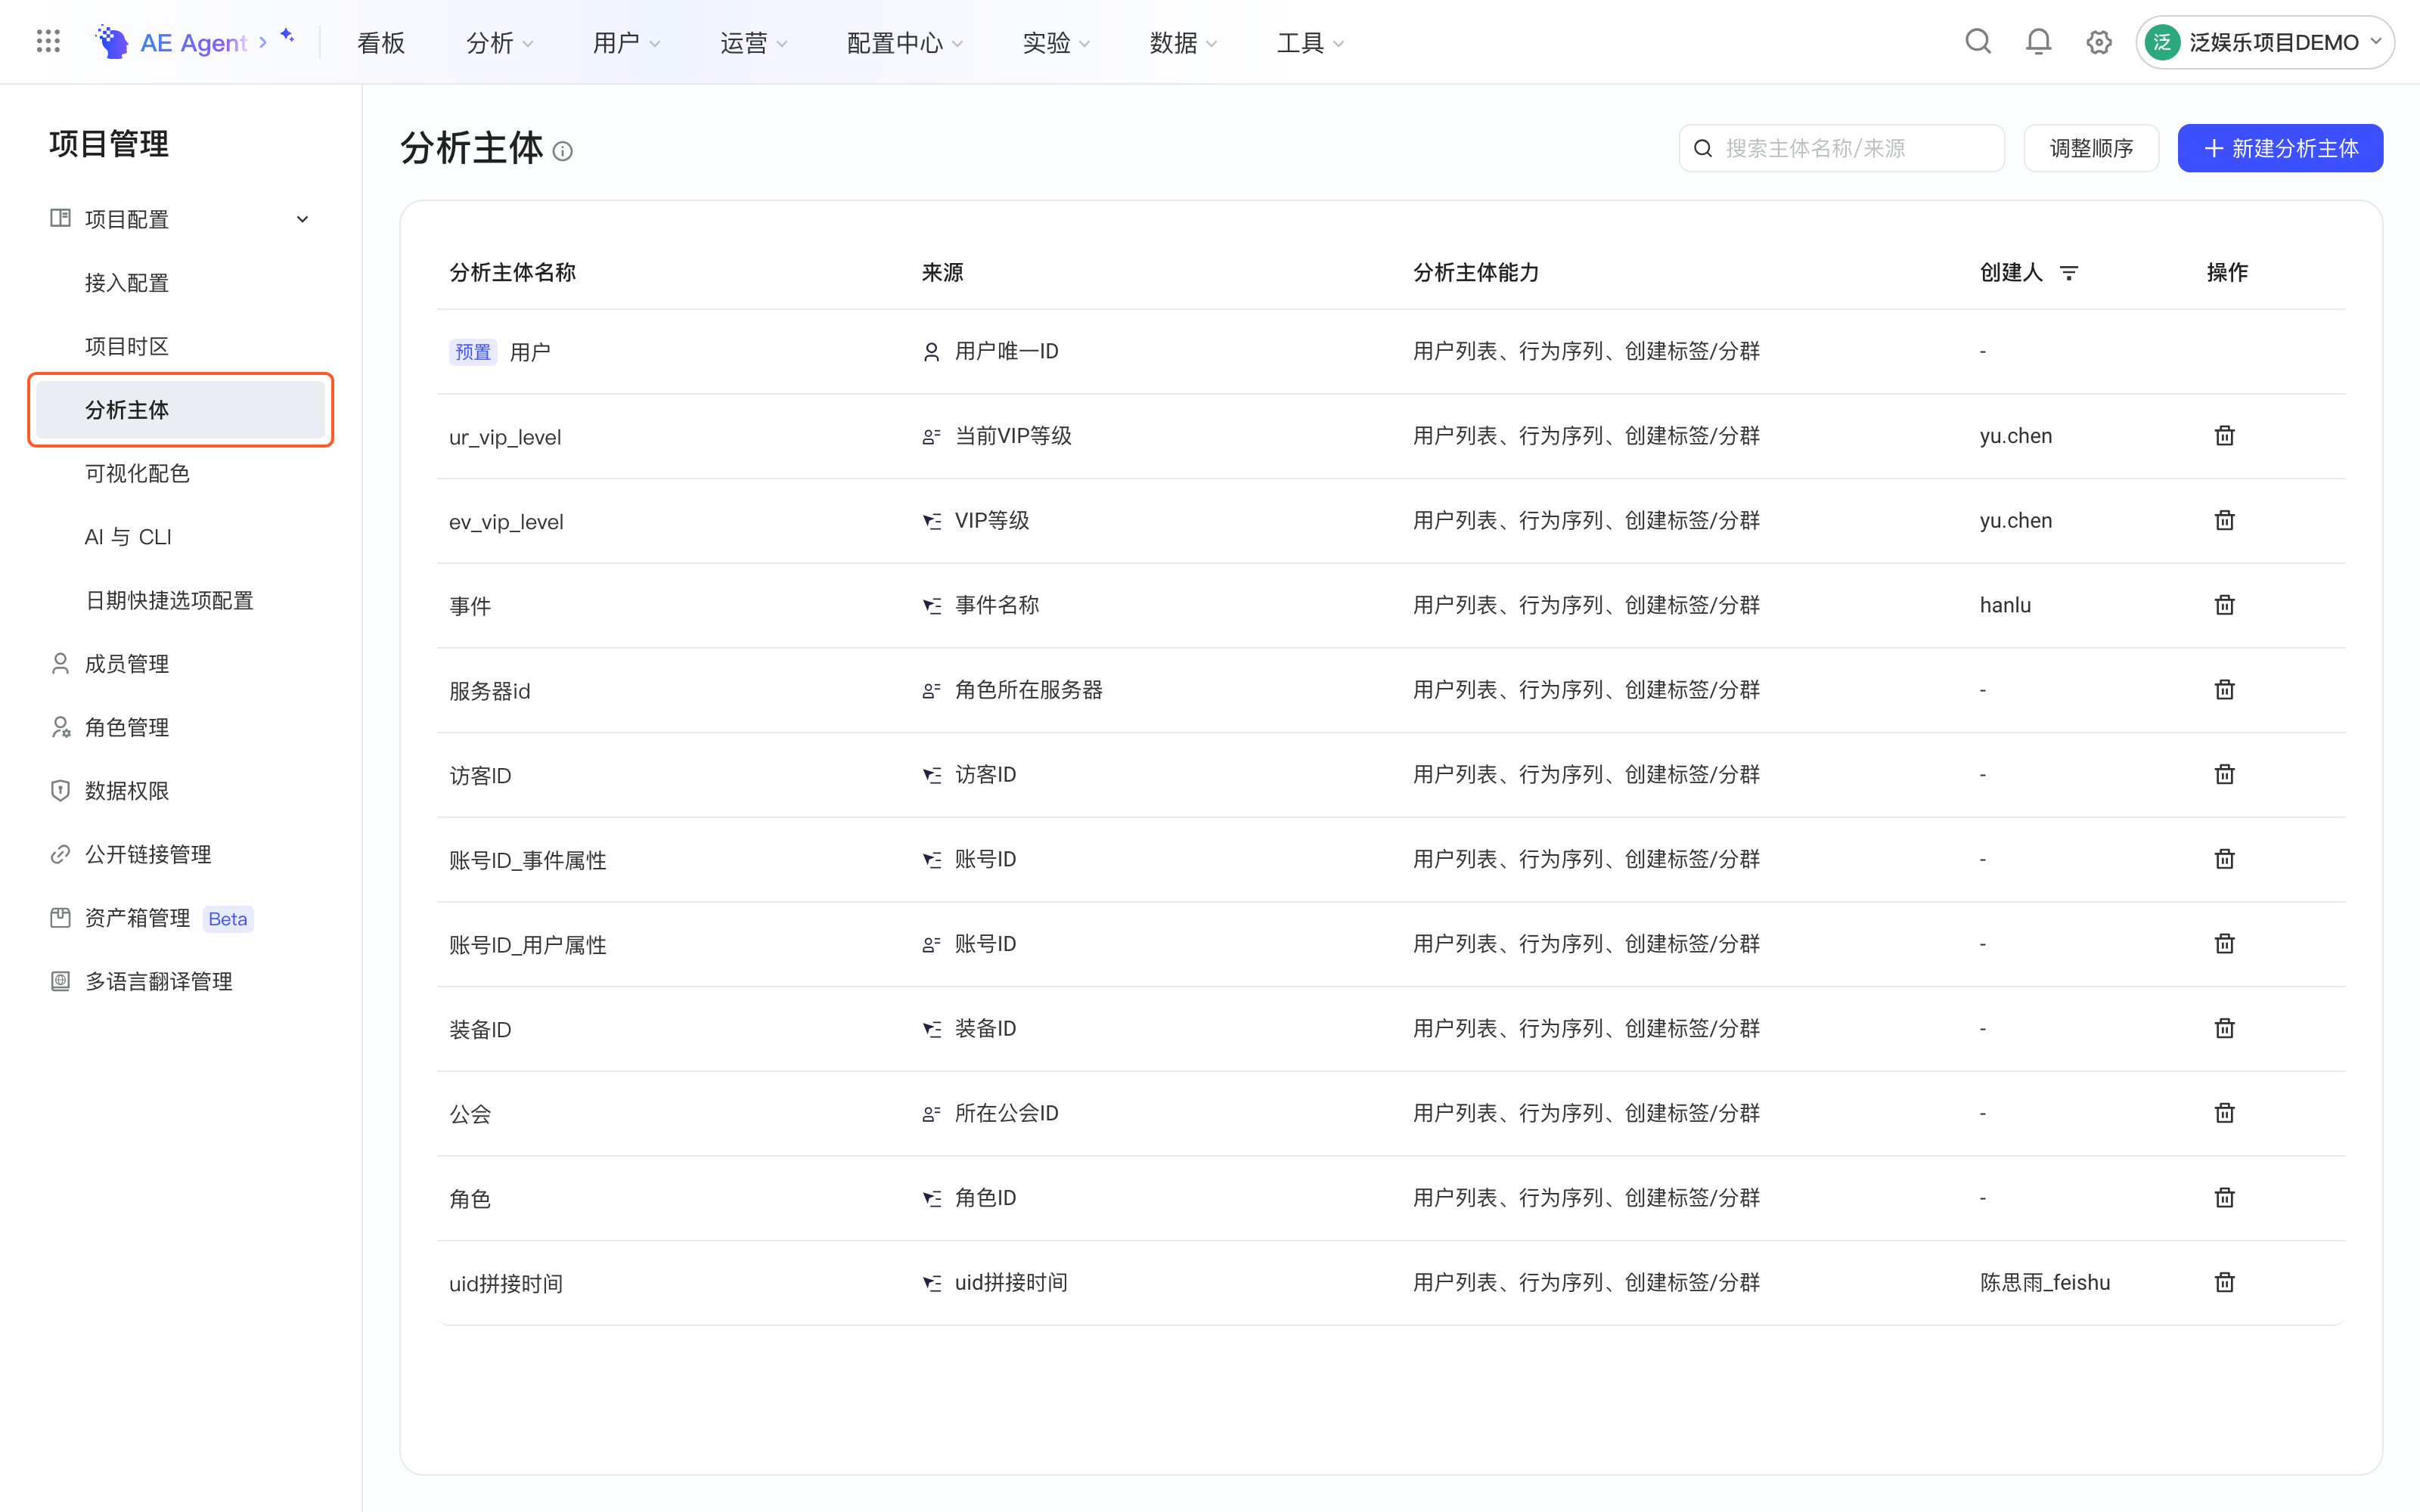Delete the uid拼接时间 row
The image size is (2420, 1512).
pos(2224,1282)
